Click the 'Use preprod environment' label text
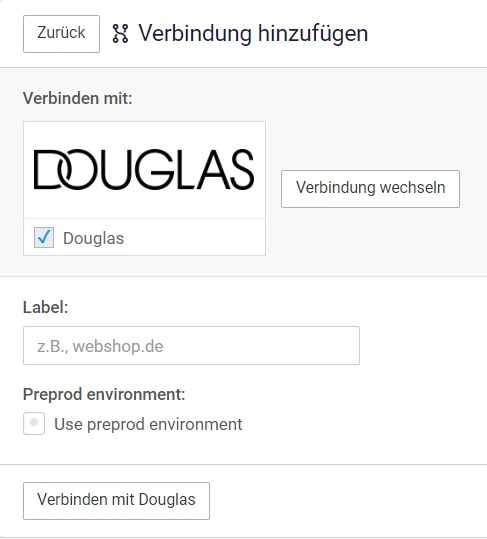 tap(148, 424)
